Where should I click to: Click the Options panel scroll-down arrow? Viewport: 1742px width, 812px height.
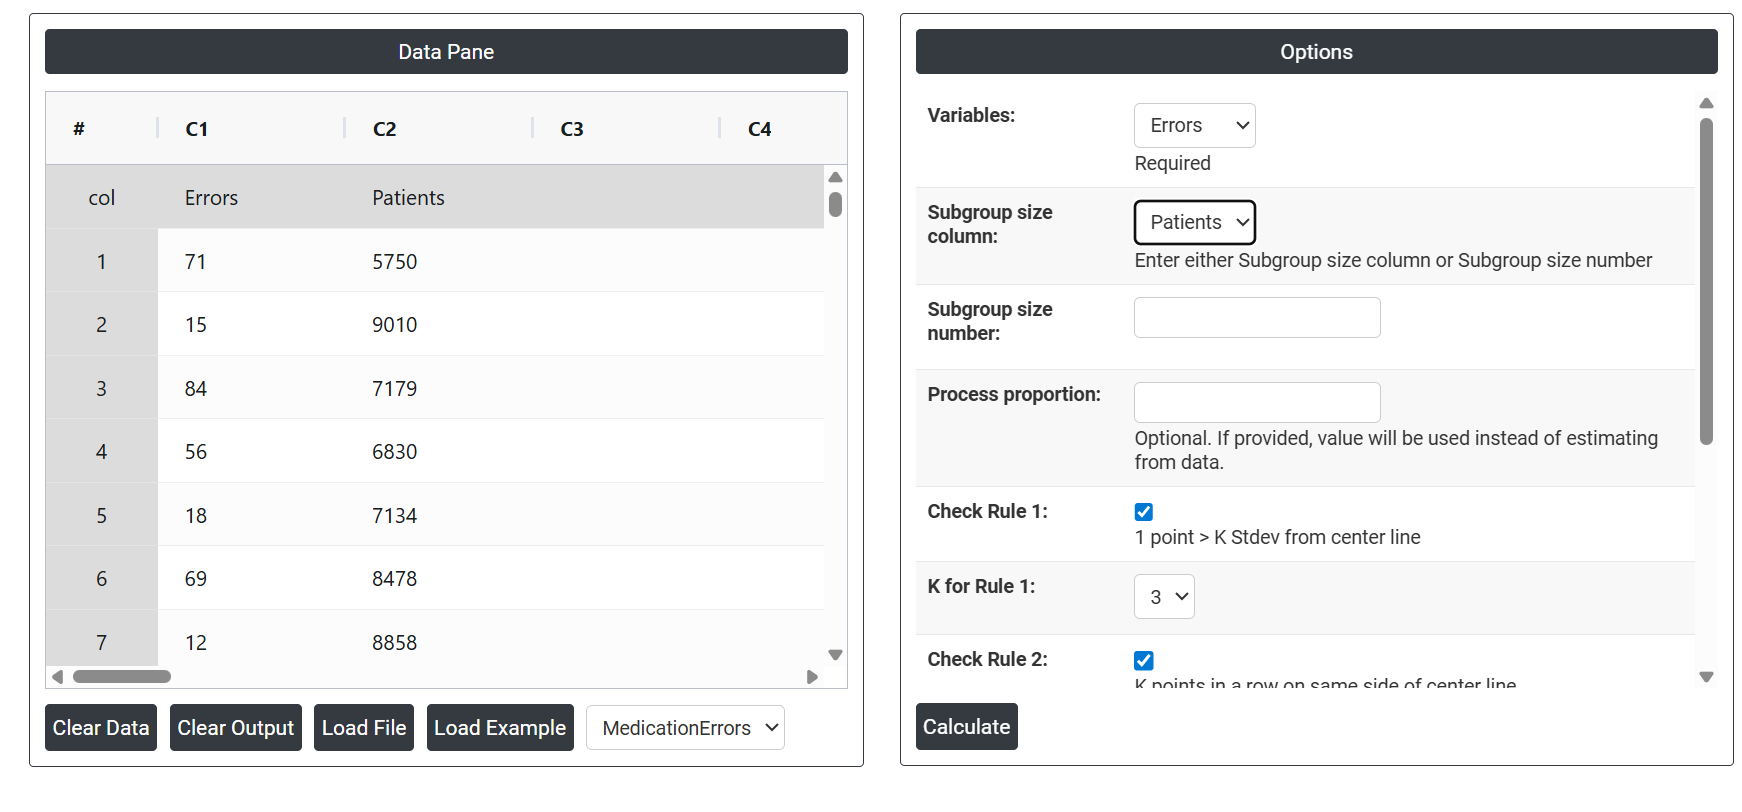pos(1706,677)
